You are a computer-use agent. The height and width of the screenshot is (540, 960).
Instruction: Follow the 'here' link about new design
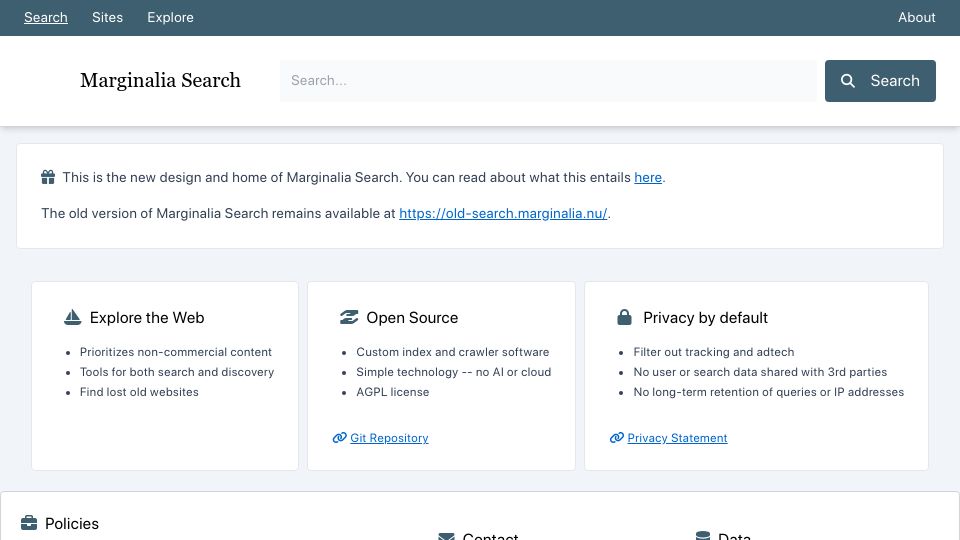click(x=648, y=178)
